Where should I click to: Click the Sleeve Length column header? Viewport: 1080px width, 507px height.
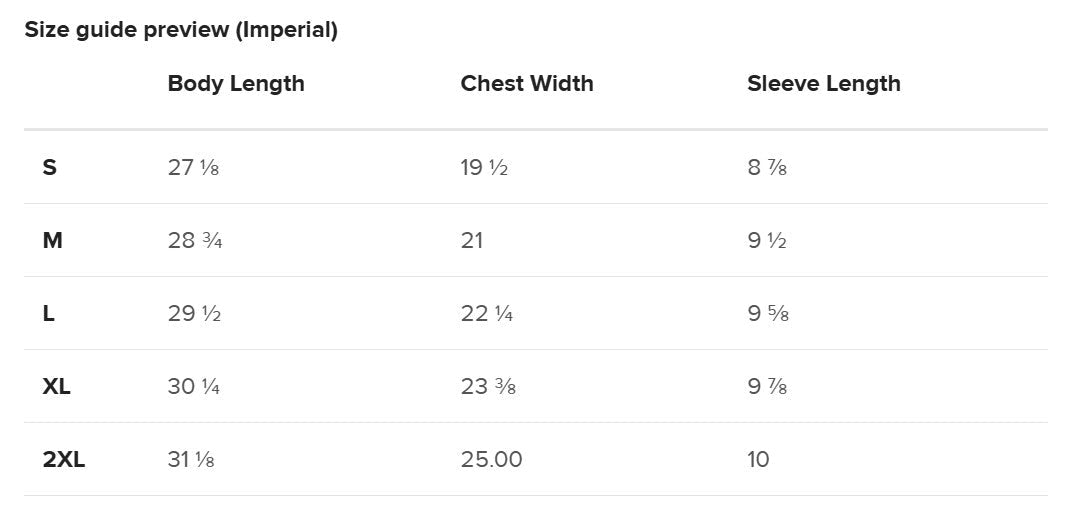(824, 84)
